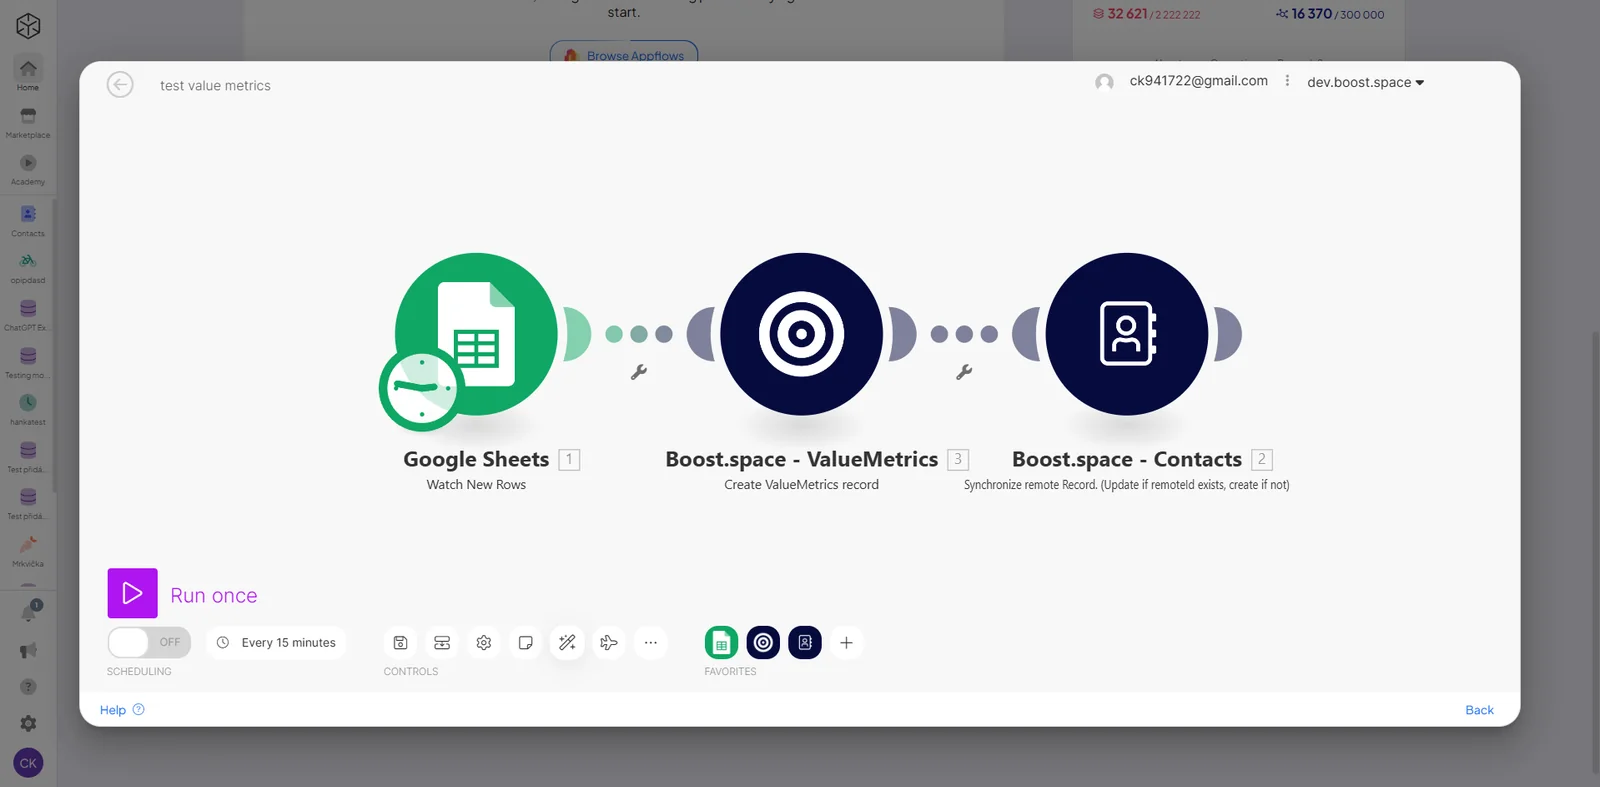Screen dimensions: 1600x787
Task: Select the Boost.space - ValueMetrics label
Action: point(802,459)
